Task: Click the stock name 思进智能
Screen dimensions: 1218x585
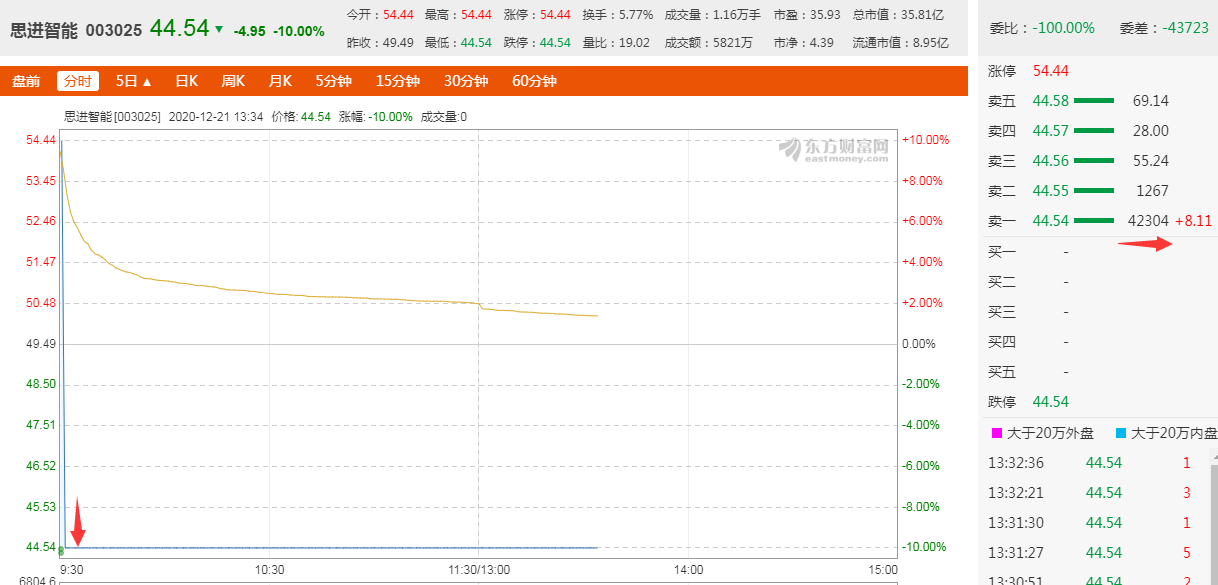Action: (44, 30)
